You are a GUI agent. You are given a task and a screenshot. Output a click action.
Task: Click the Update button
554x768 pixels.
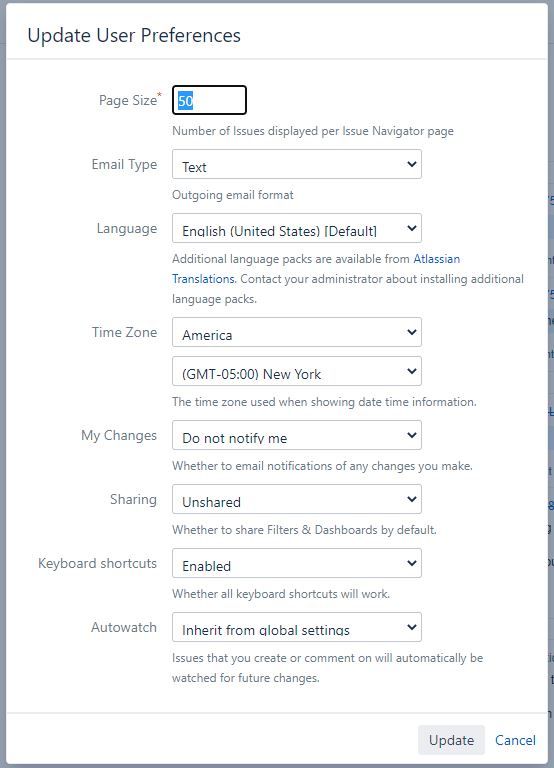pyautogui.click(x=451, y=740)
